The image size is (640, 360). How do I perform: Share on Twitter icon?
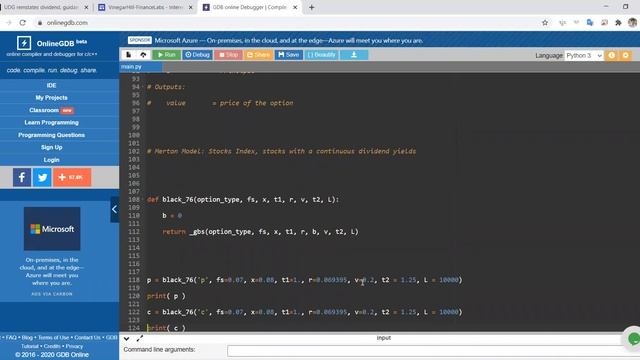coord(42,177)
